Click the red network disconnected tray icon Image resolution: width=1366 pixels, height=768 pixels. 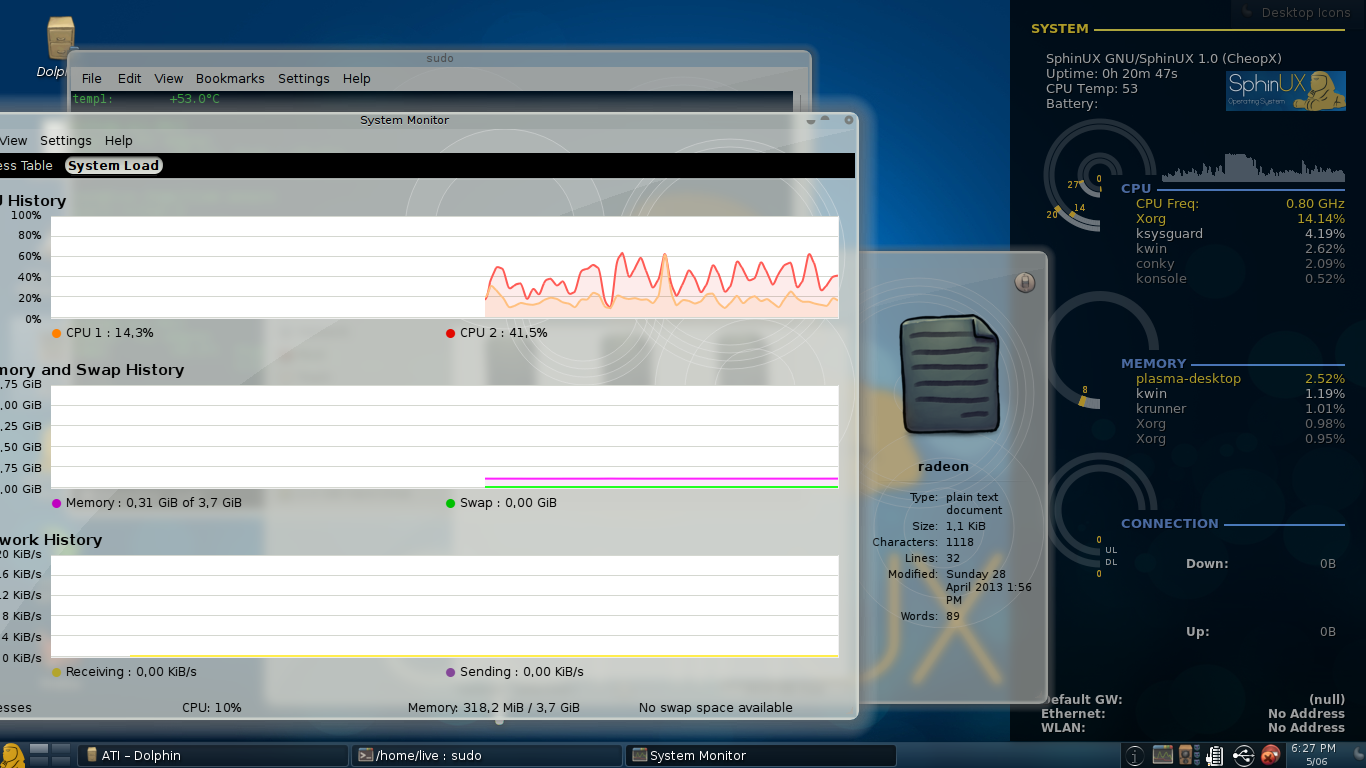click(1271, 755)
